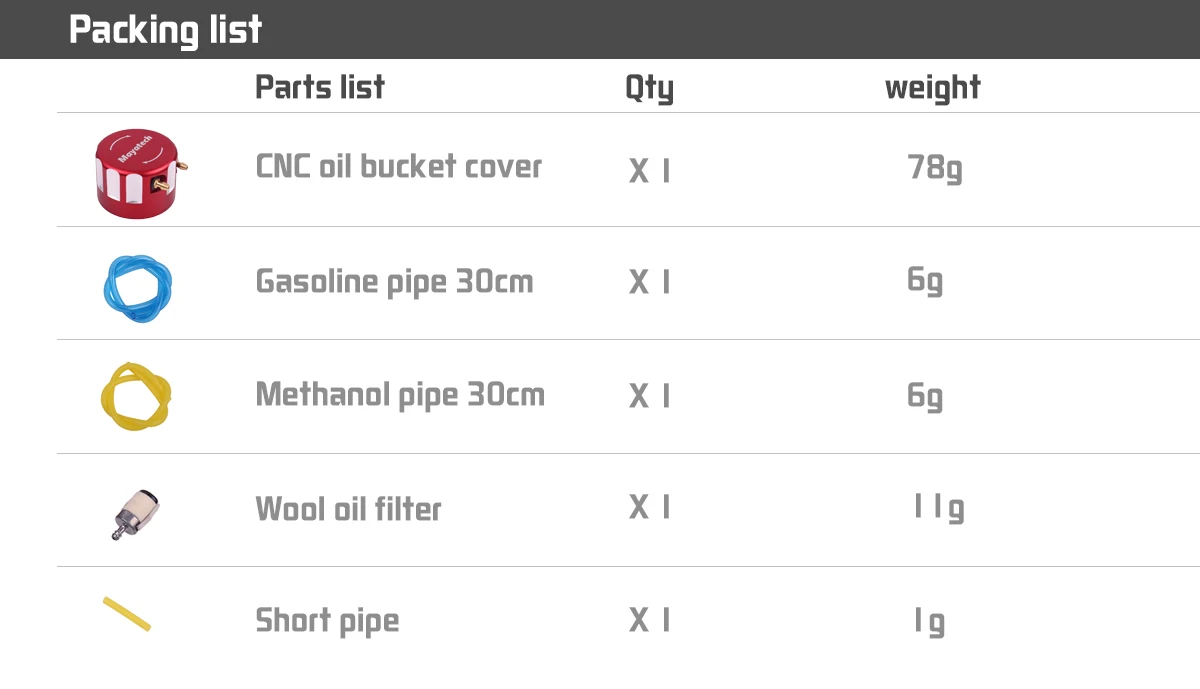The width and height of the screenshot is (1200, 689).
Task: Click the quantity X 1 for gasoline pipe
Action: (x=650, y=283)
